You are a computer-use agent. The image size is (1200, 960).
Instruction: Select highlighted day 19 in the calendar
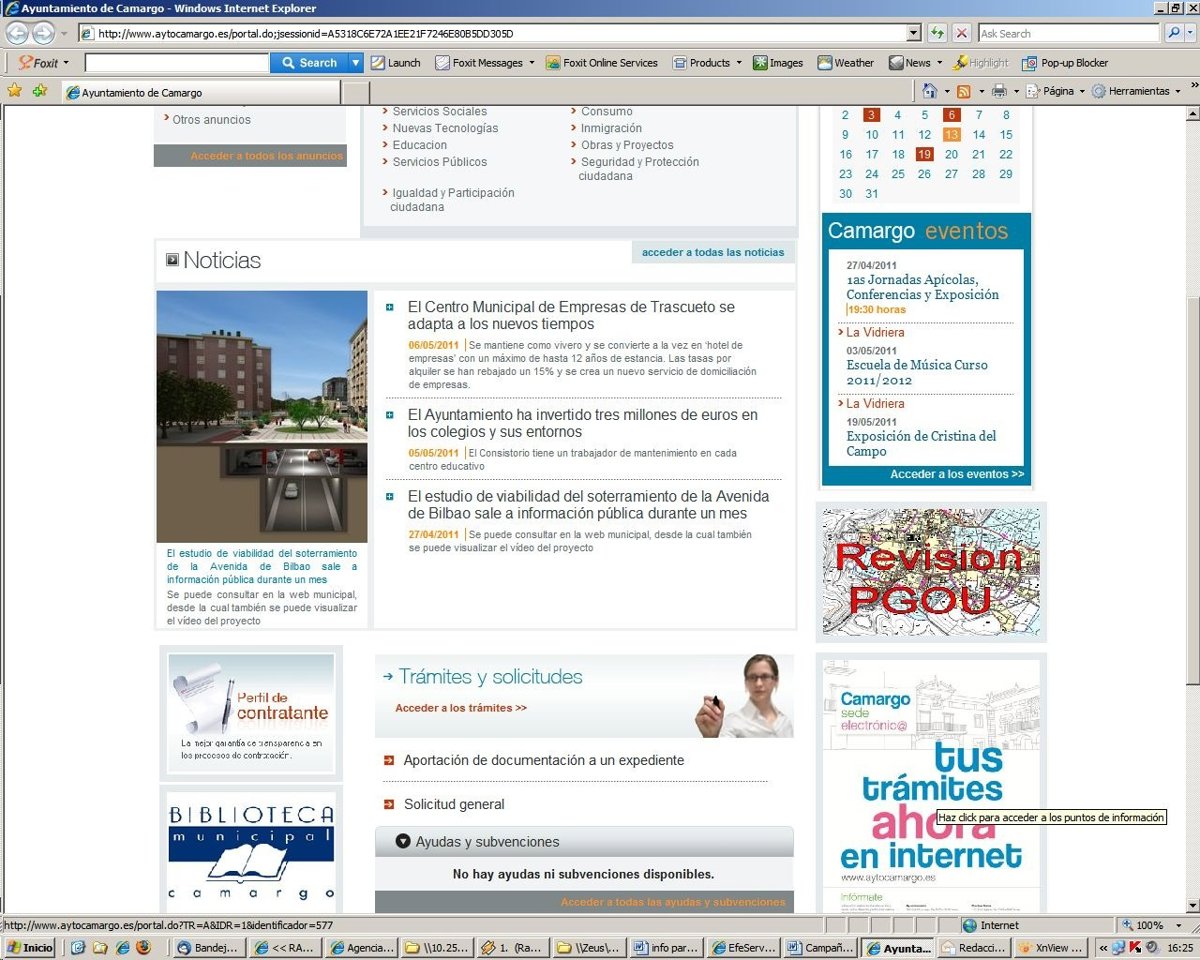(924, 154)
